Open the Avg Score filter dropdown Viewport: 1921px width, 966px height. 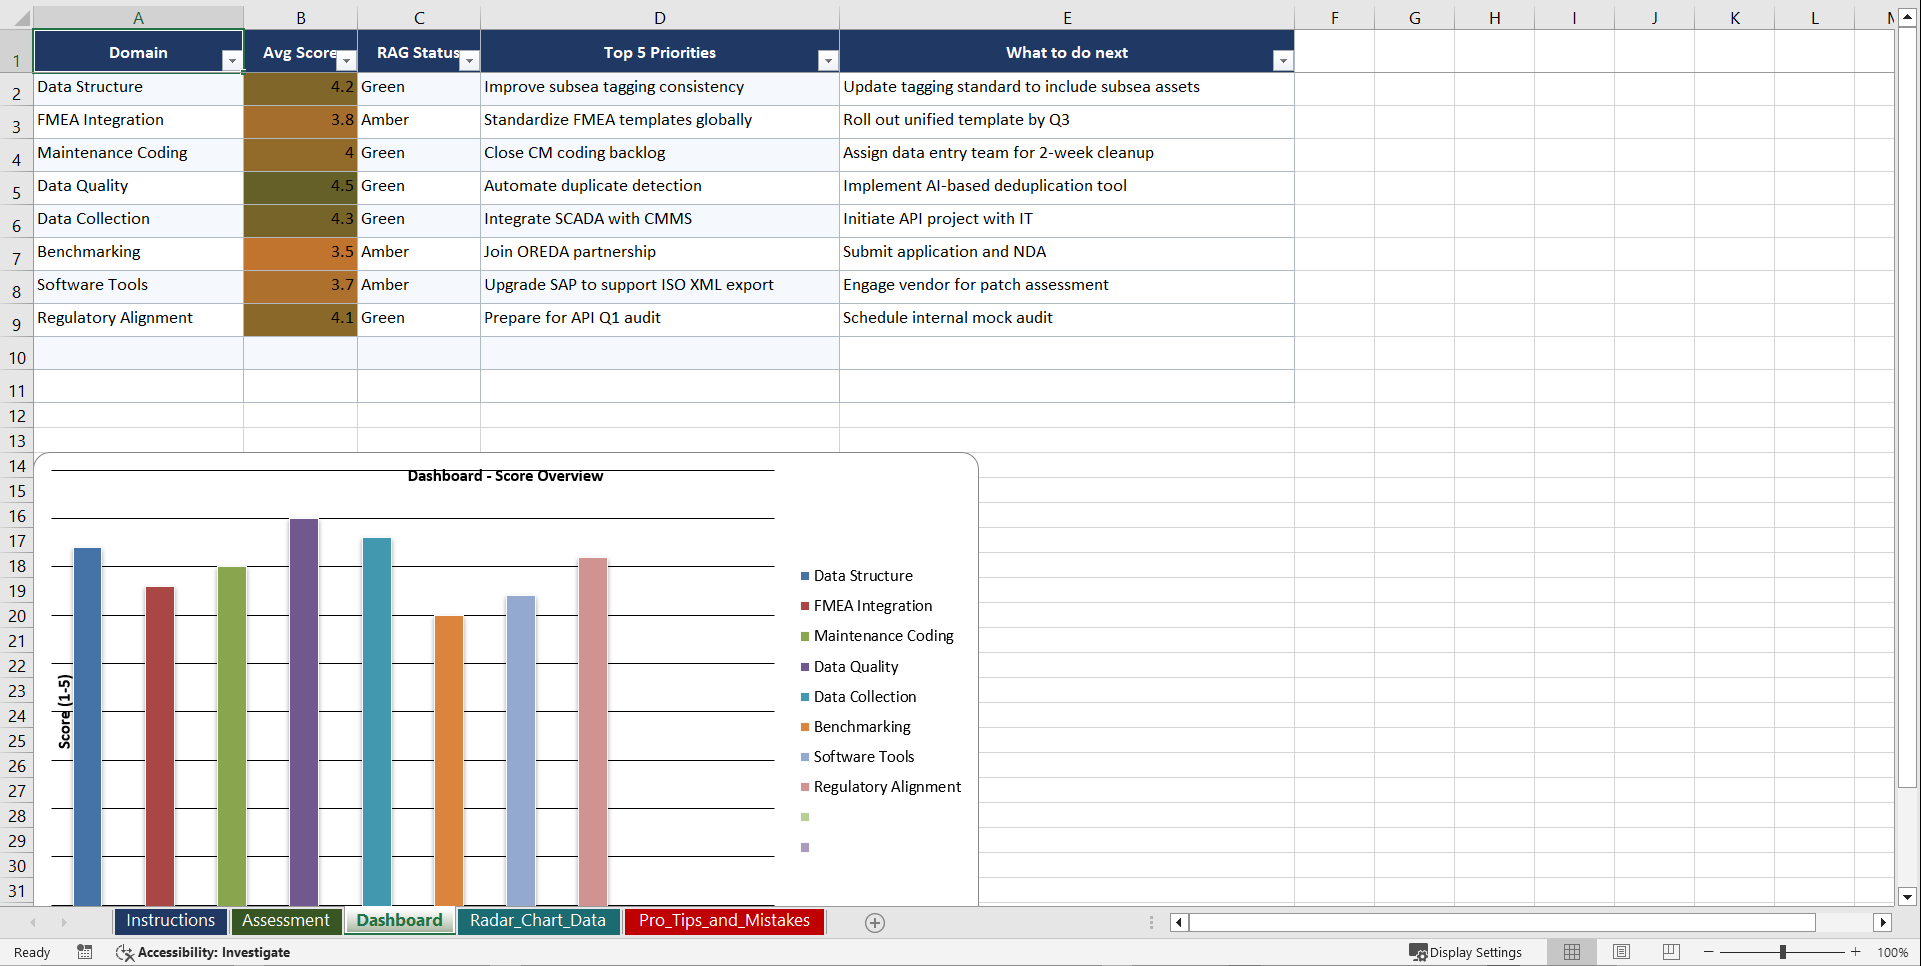pyautogui.click(x=346, y=60)
